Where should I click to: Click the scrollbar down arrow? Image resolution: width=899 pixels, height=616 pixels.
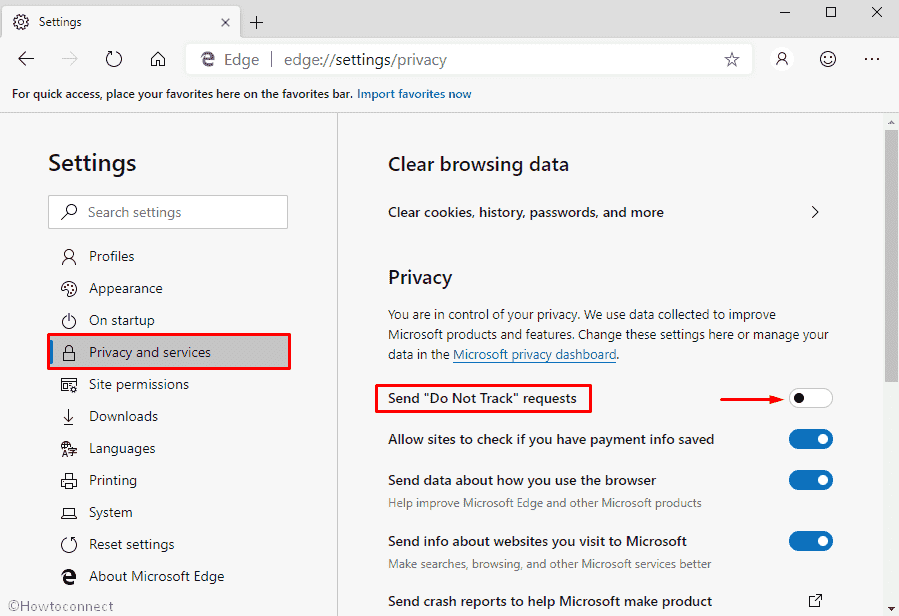(x=891, y=609)
